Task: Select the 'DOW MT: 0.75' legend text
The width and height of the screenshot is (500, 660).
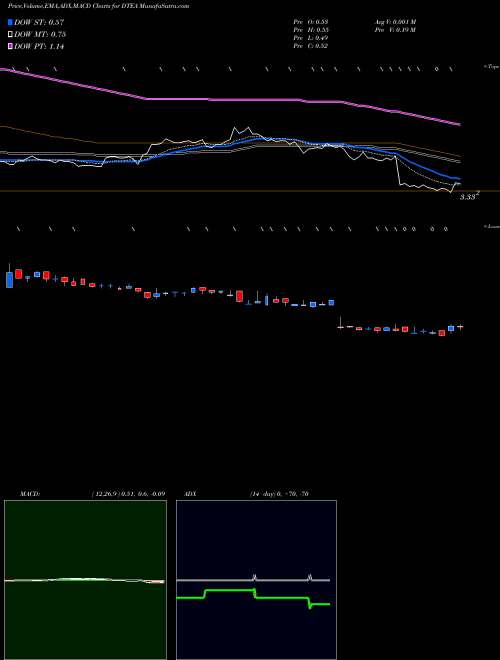Action: (x=40, y=35)
